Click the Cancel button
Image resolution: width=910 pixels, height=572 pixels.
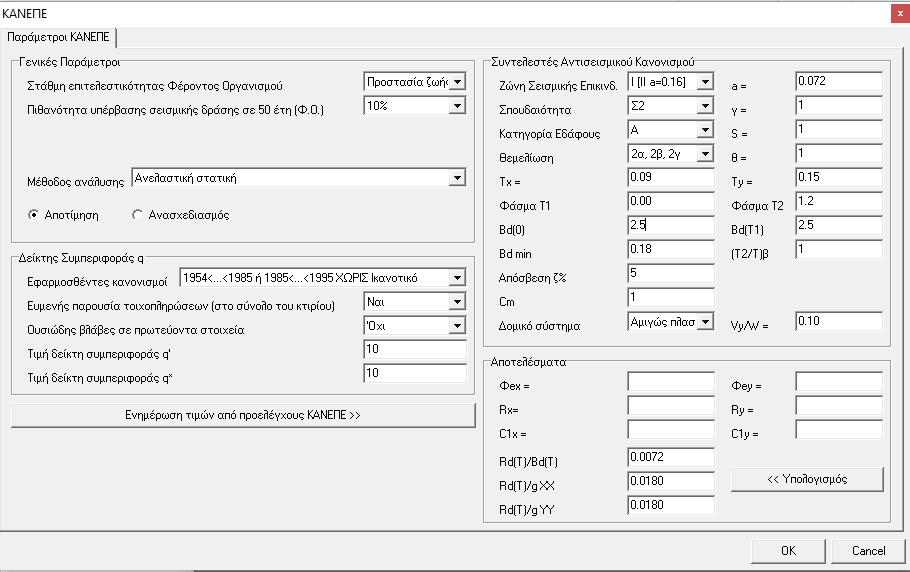tap(868, 551)
